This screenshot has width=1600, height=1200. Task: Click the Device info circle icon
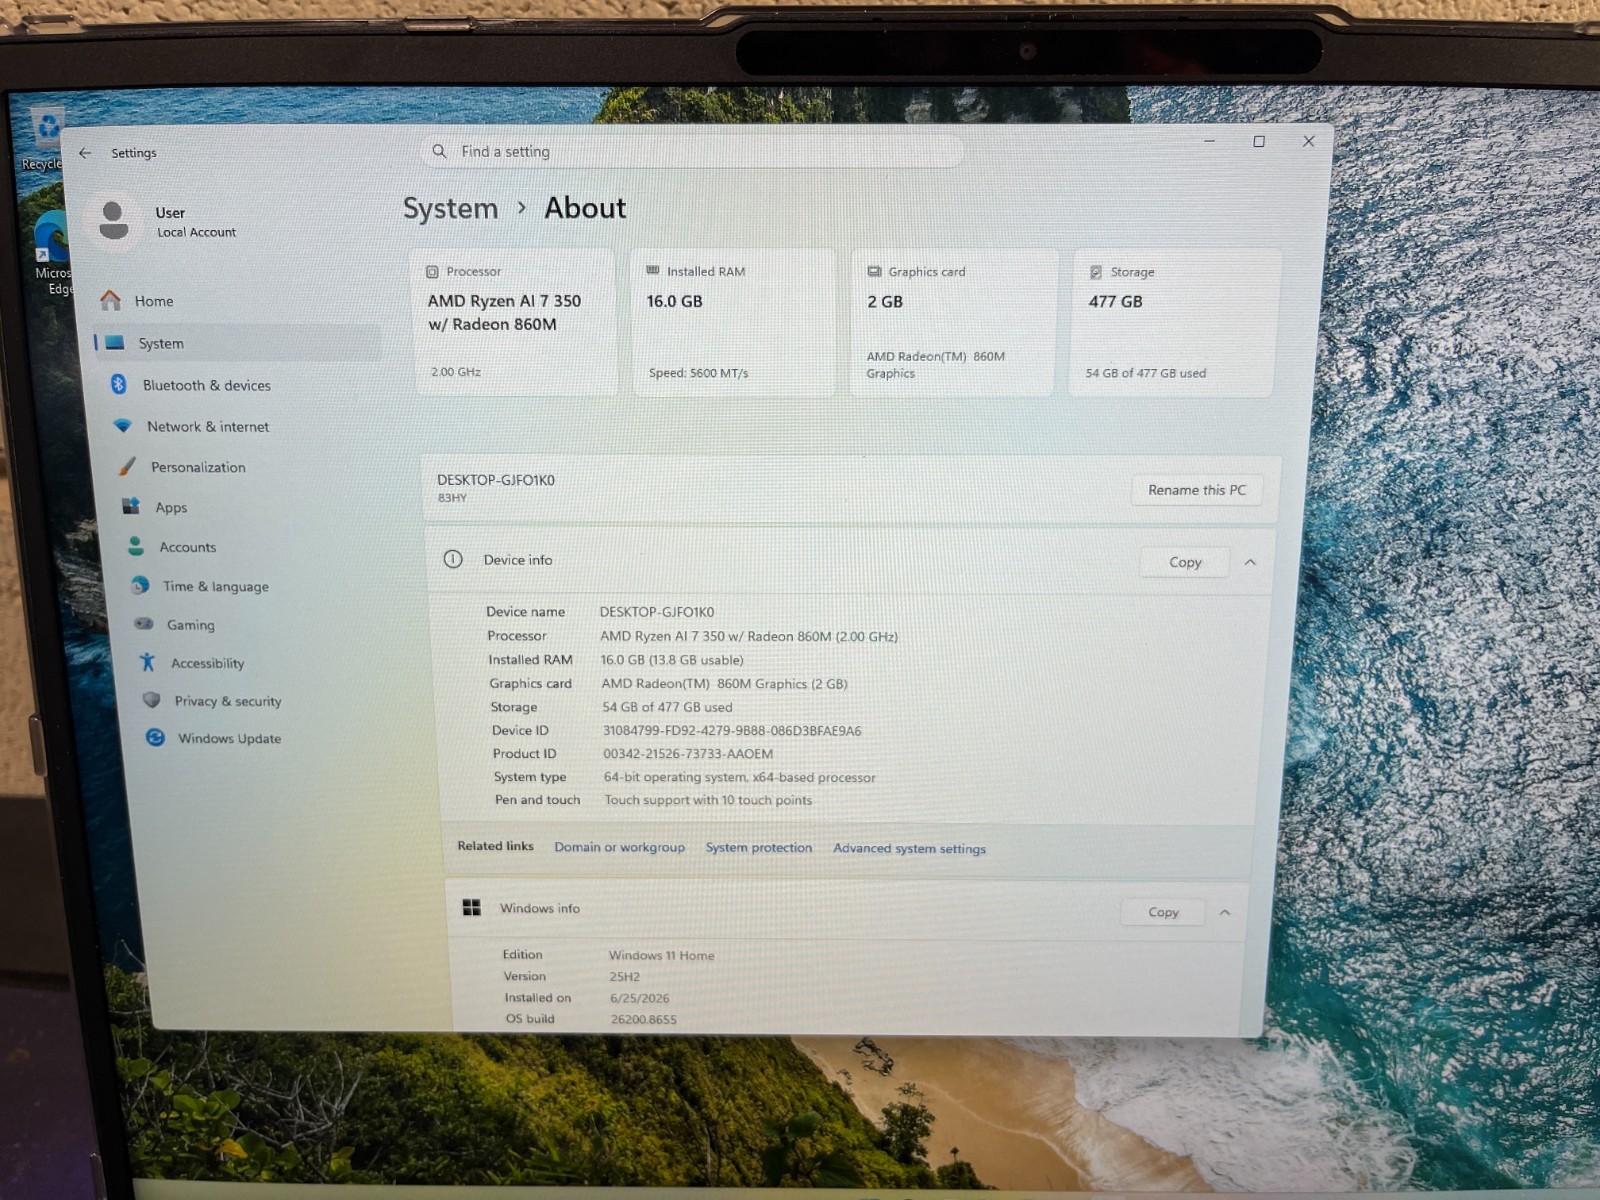453,559
